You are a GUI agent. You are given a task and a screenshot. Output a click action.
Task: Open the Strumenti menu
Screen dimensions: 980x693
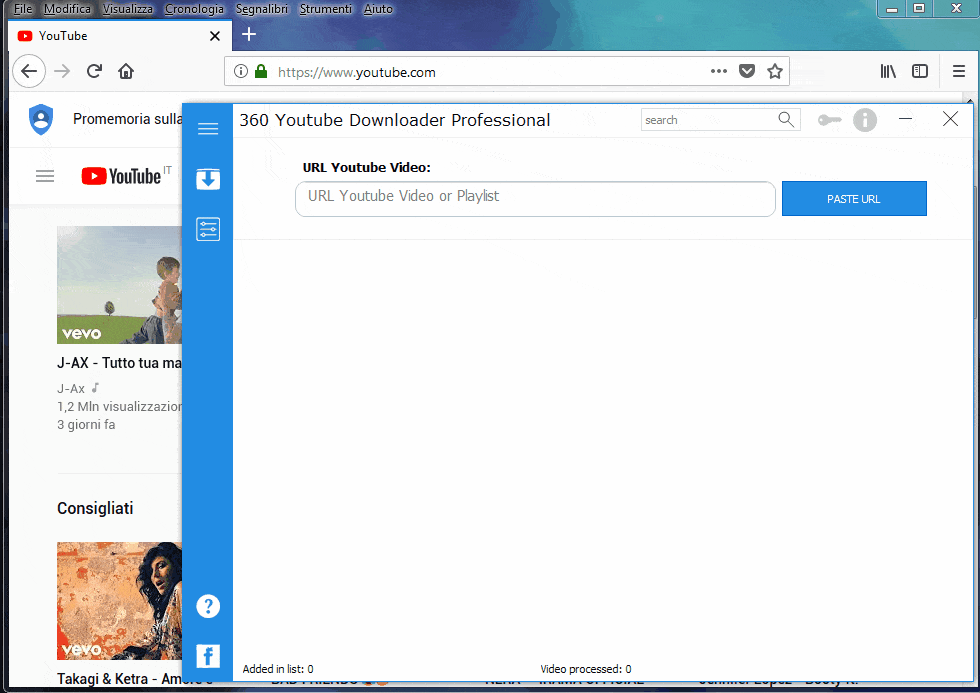[326, 9]
